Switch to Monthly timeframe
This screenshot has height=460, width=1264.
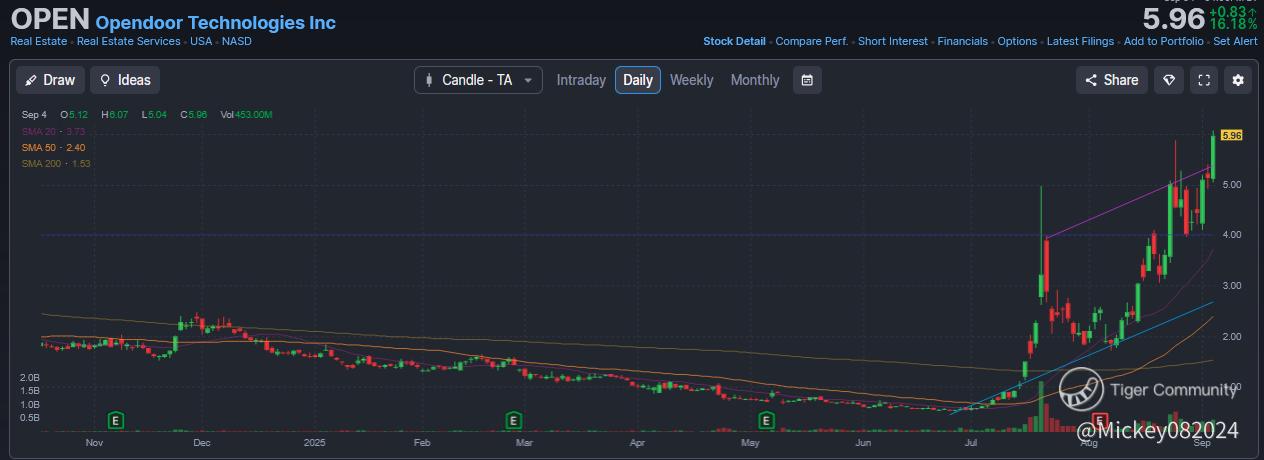[x=755, y=80]
